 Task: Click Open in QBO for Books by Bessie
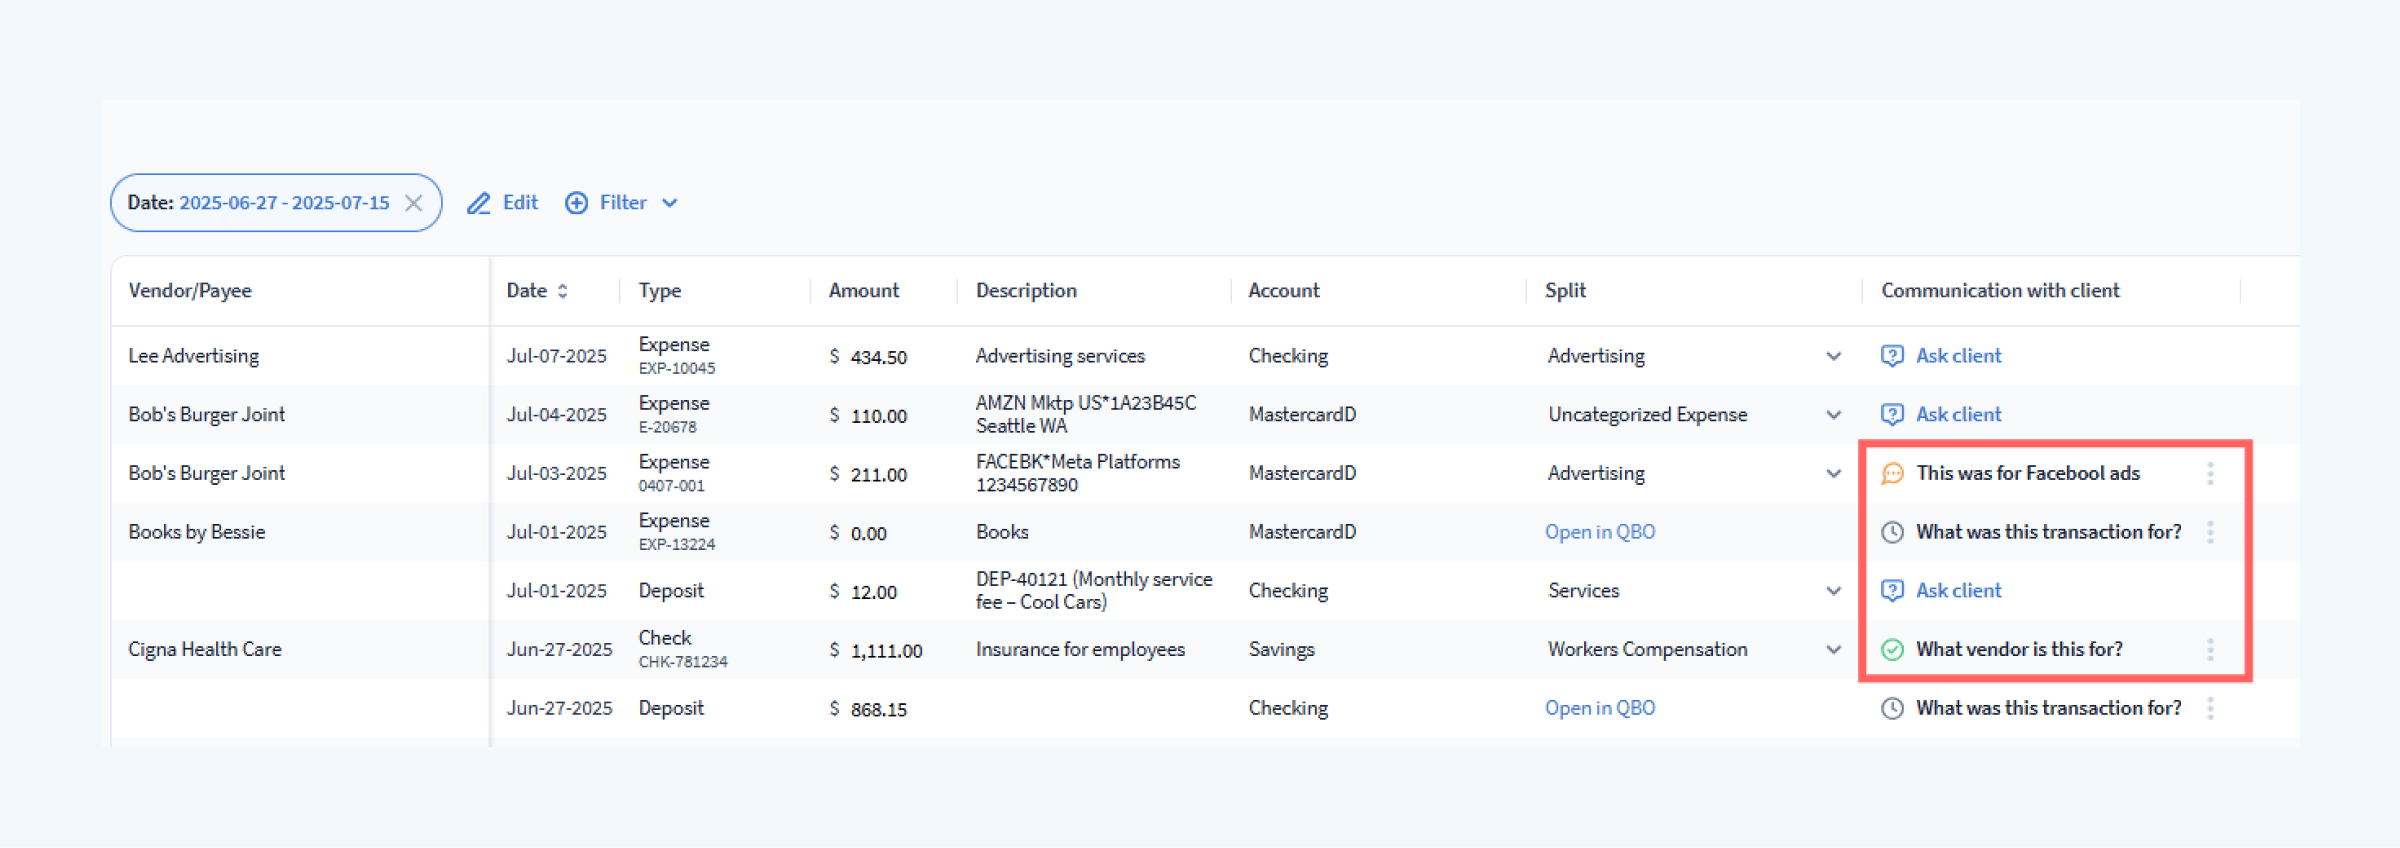click(1600, 532)
